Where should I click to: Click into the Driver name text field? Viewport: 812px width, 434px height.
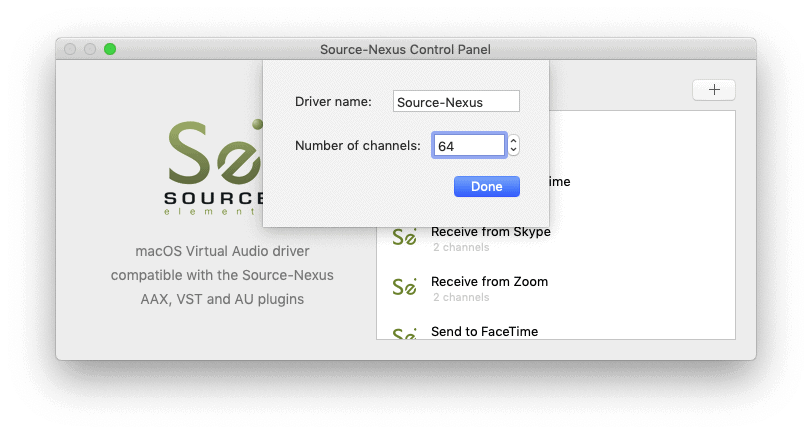(x=456, y=102)
